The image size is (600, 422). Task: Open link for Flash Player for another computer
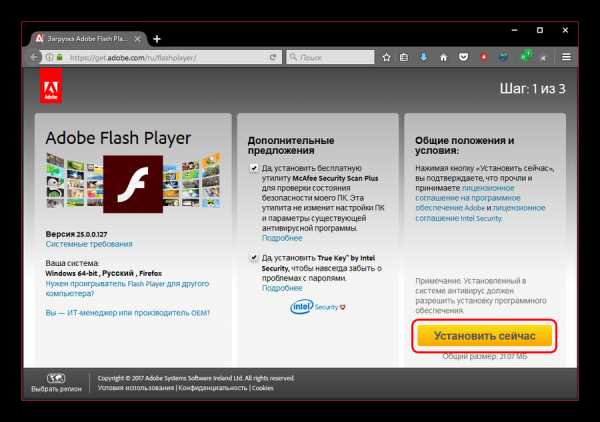click(x=127, y=288)
